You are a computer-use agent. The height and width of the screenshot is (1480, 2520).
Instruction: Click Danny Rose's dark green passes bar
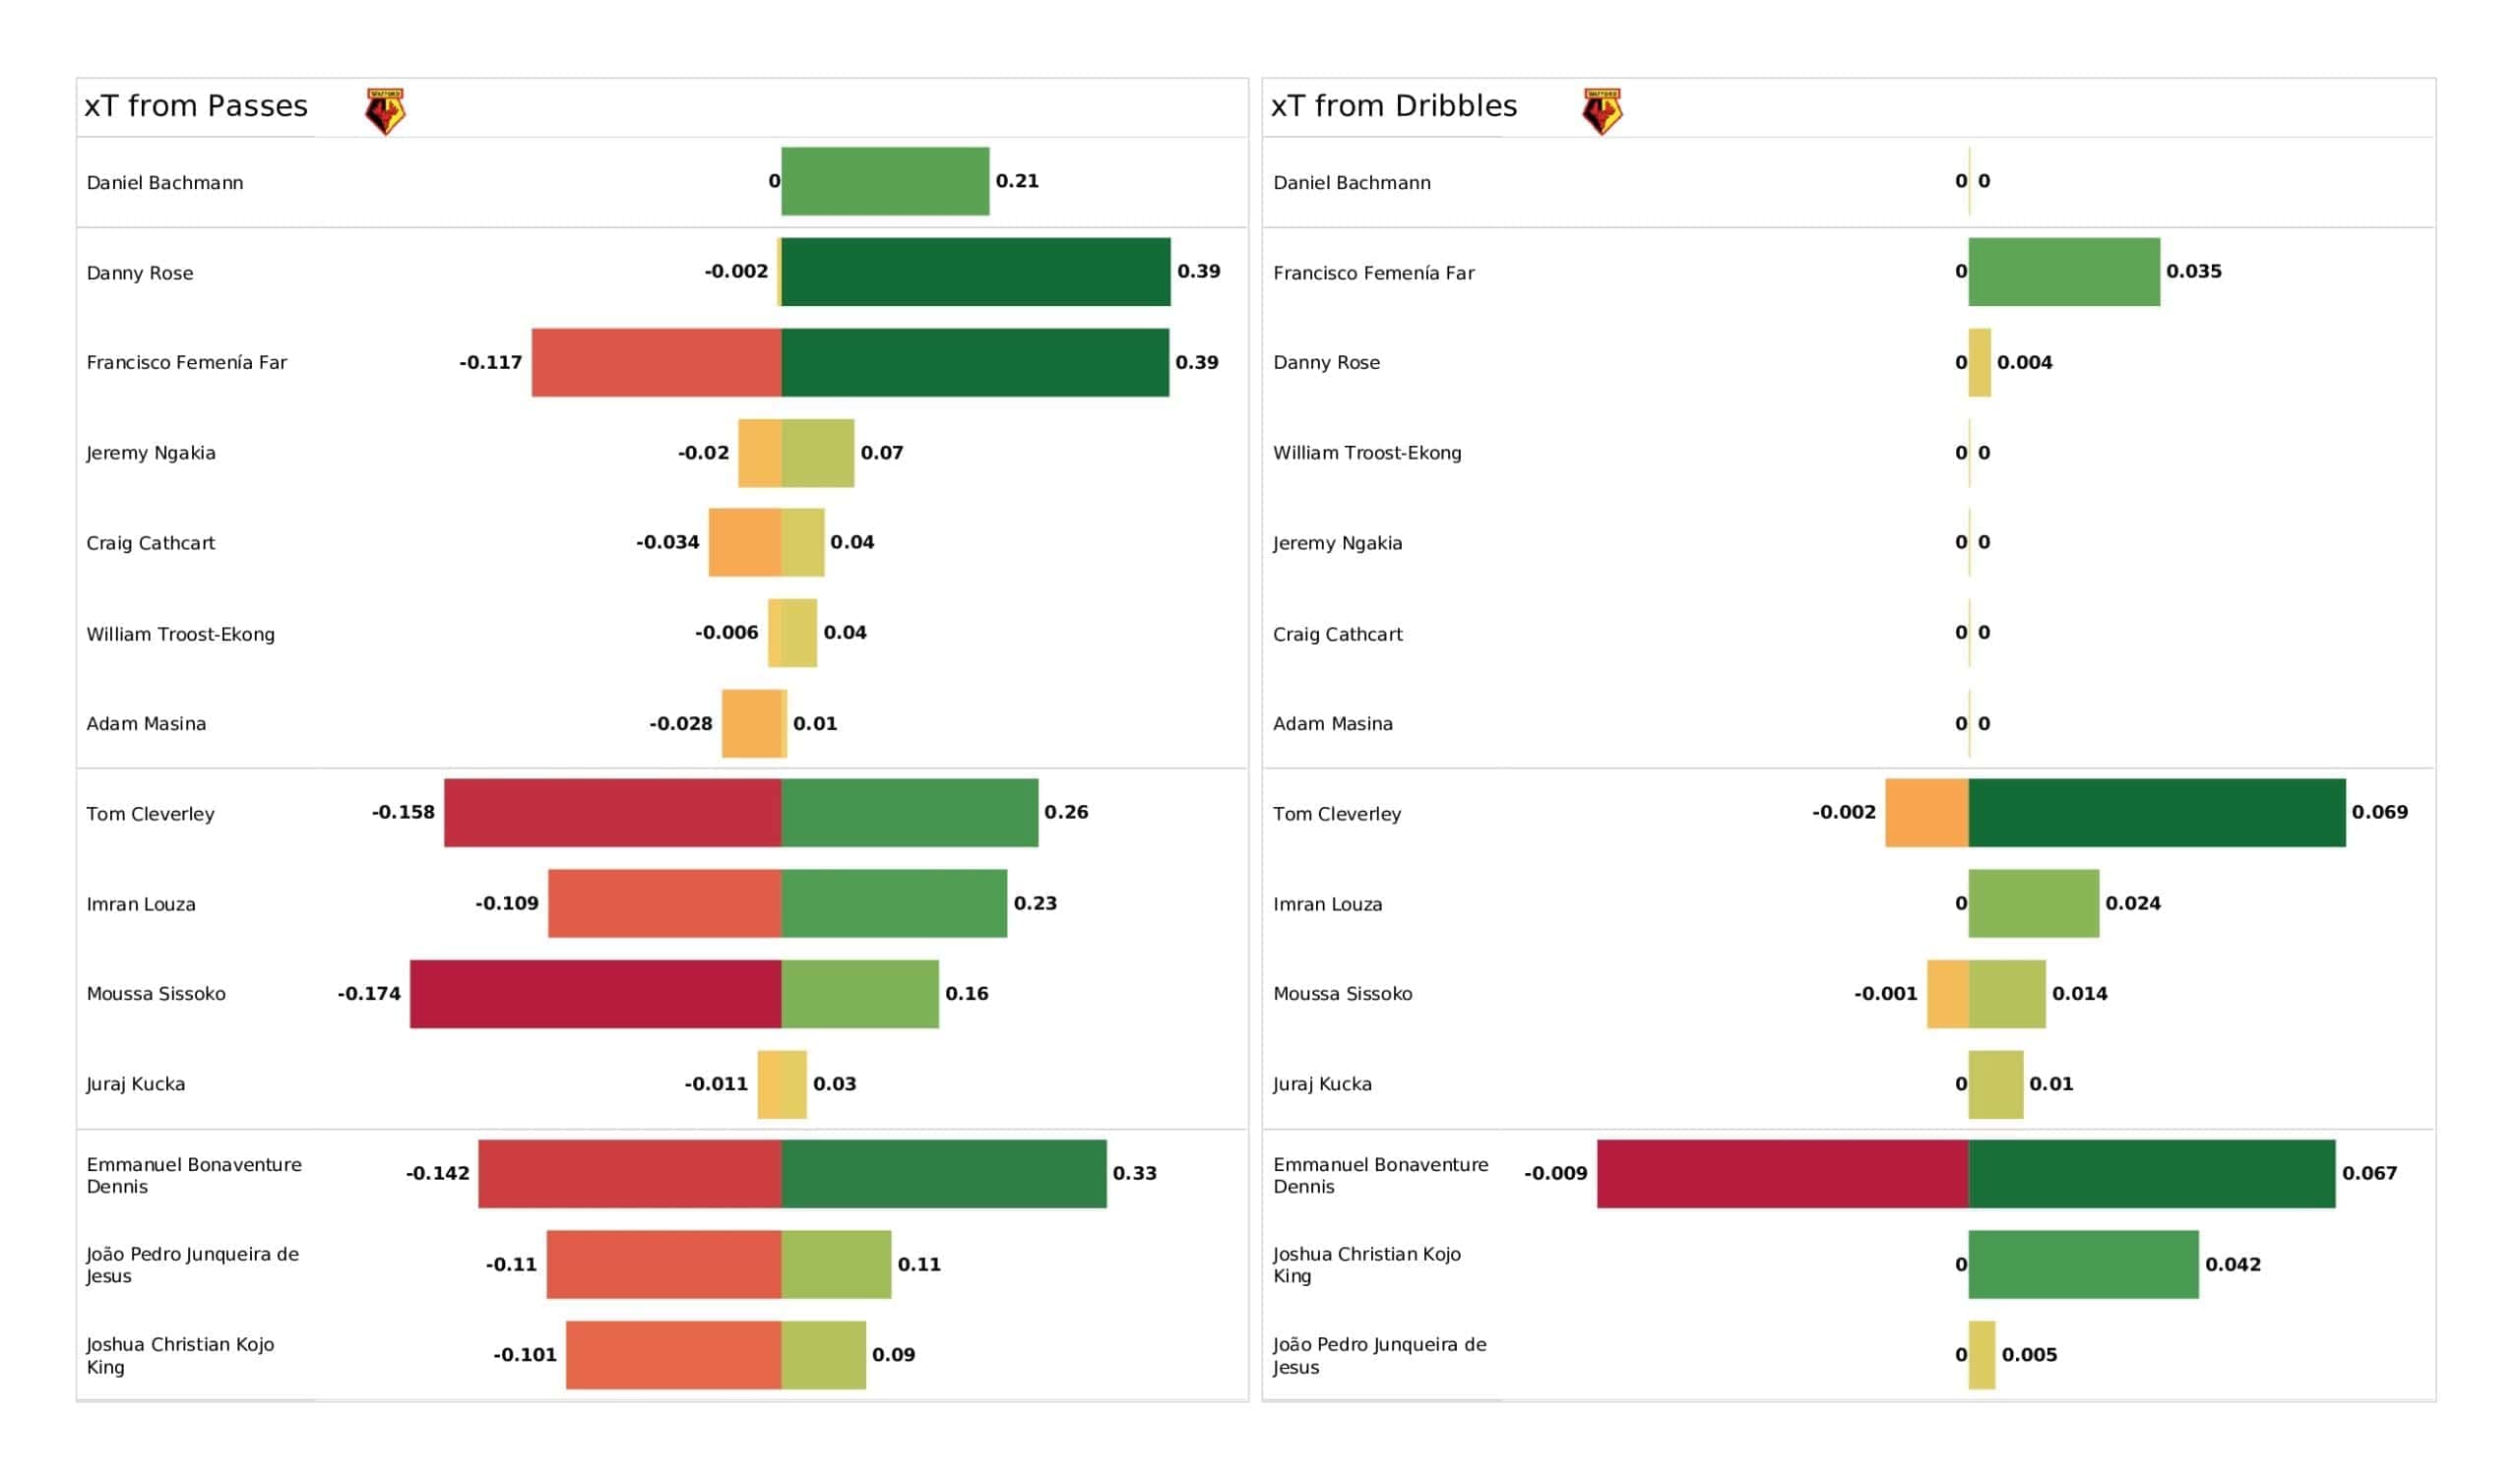click(x=975, y=272)
